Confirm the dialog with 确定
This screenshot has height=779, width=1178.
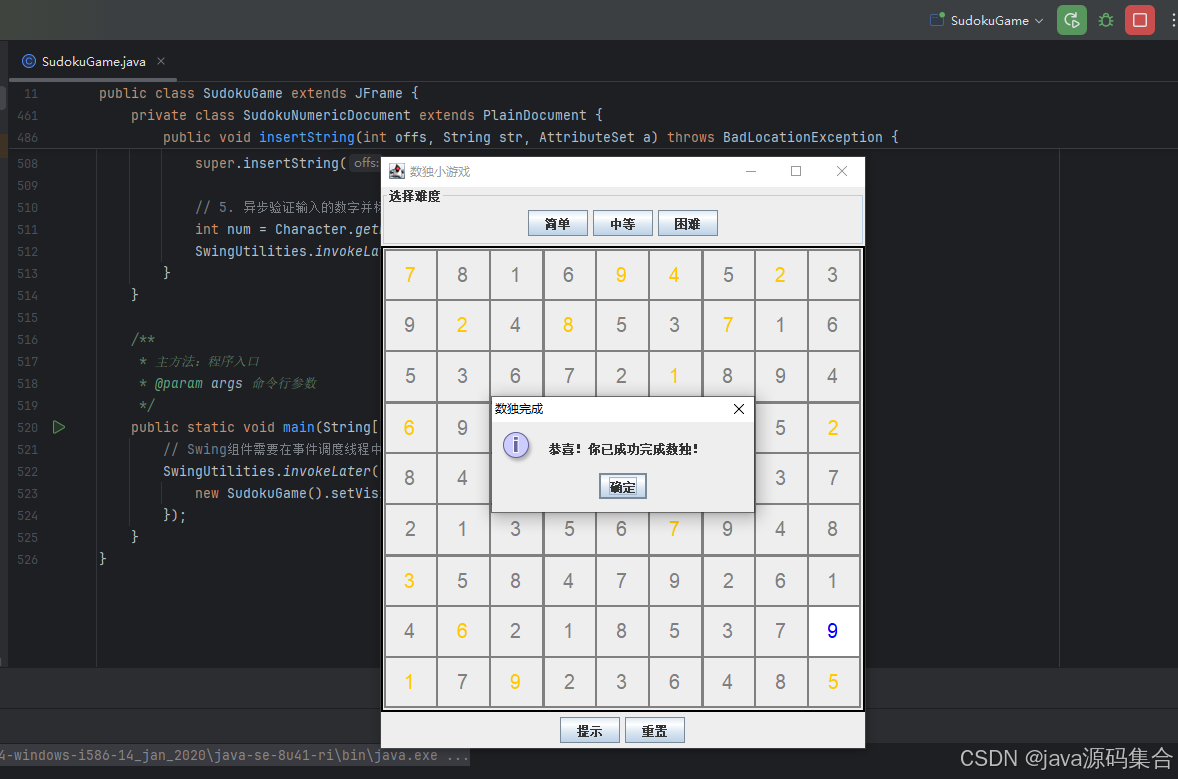tap(622, 487)
